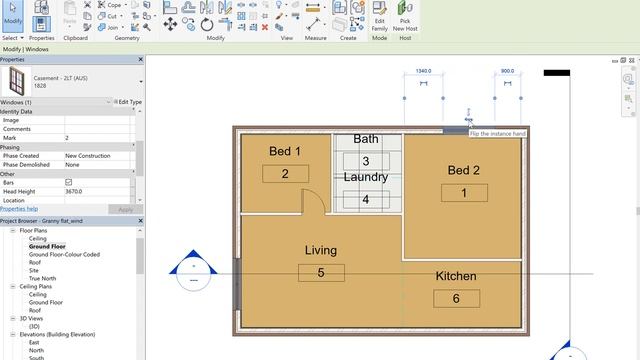This screenshot has height=360, width=640.
Task: Toggle the Bars checkbox
Action: click(68, 182)
